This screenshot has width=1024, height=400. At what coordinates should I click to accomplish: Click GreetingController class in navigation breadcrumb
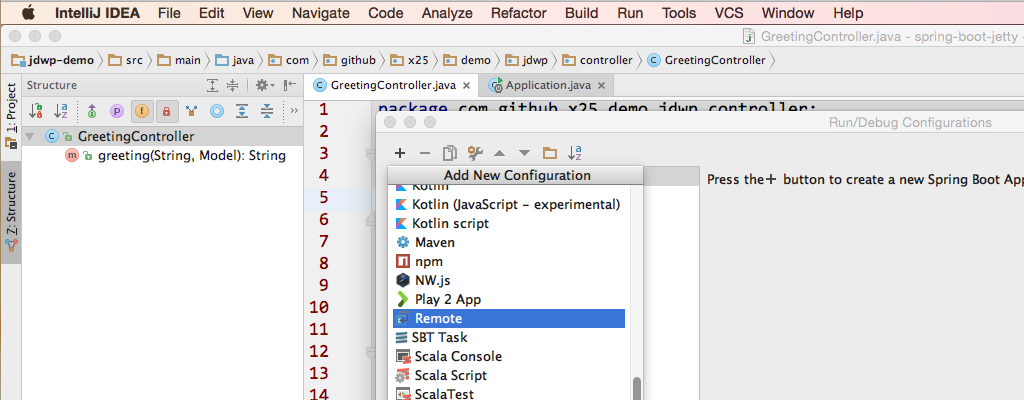click(707, 60)
